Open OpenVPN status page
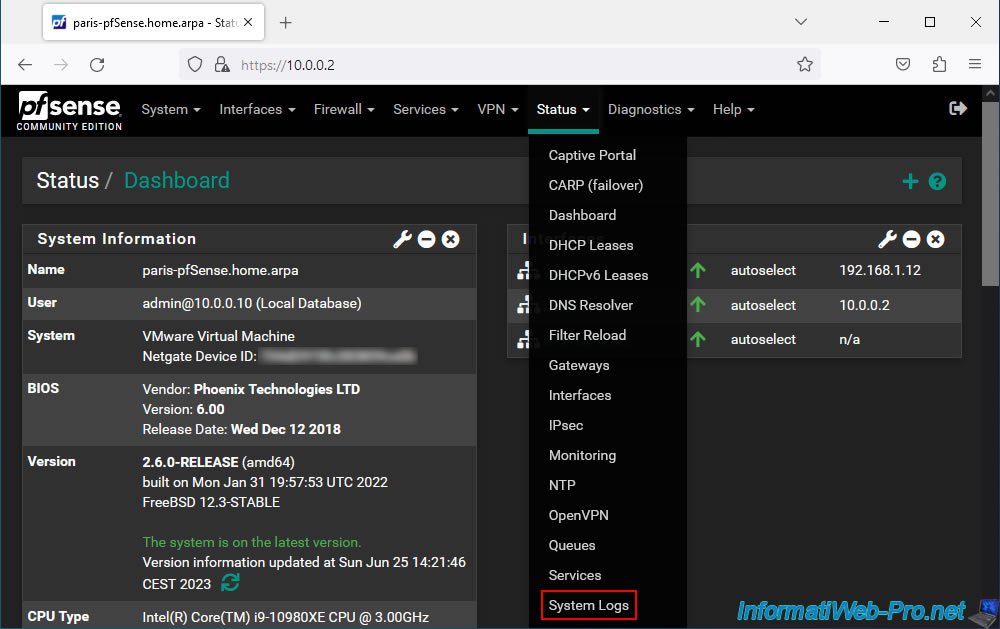 click(578, 515)
